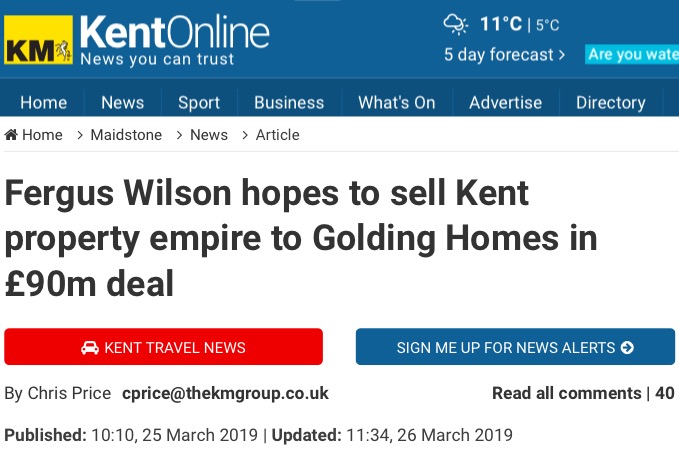Screen dimensions: 679x462
Task: Email cprice@thekmgroup.co.uk
Action: pyautogui.click(x=225, y=394)
